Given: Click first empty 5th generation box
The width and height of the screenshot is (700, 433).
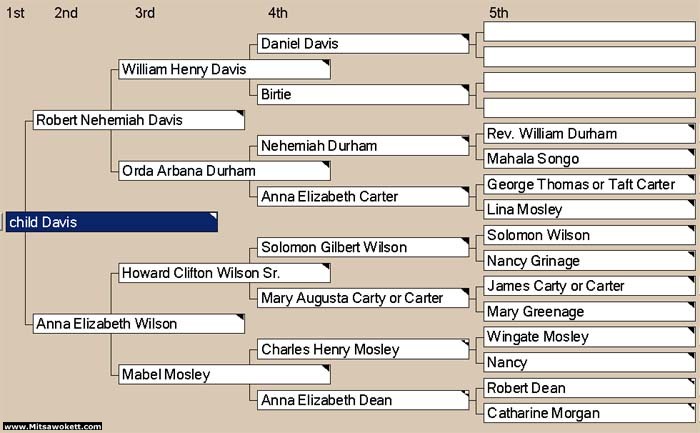Looking at the screenshot, I should click(x=589, y=32).
